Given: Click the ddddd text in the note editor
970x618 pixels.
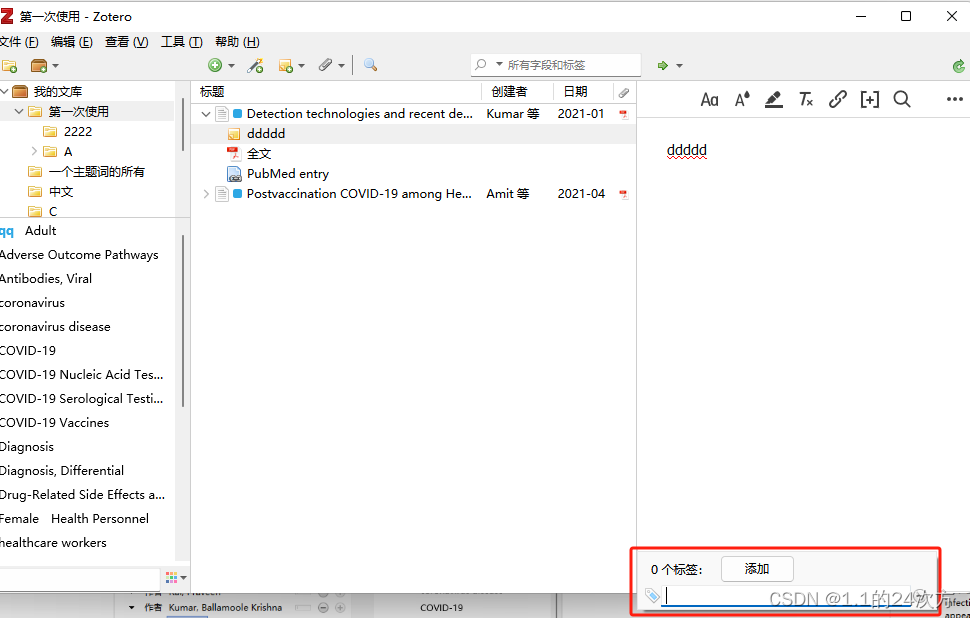Looking at the screenshot, I should (687, 150).
